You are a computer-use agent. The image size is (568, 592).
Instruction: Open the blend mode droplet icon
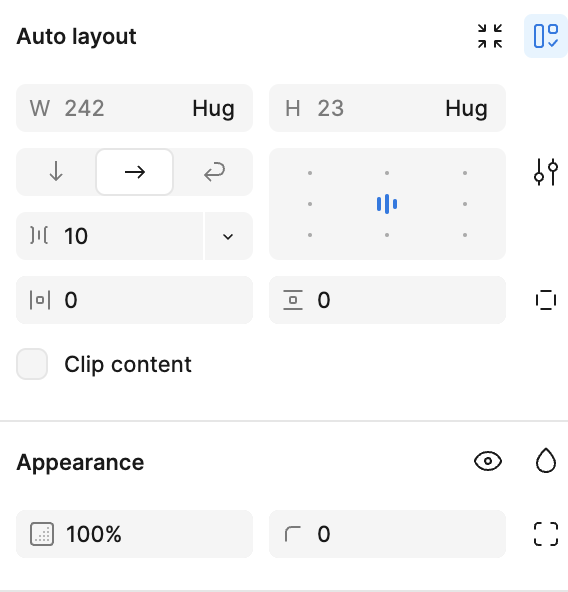tap(546, 461)
